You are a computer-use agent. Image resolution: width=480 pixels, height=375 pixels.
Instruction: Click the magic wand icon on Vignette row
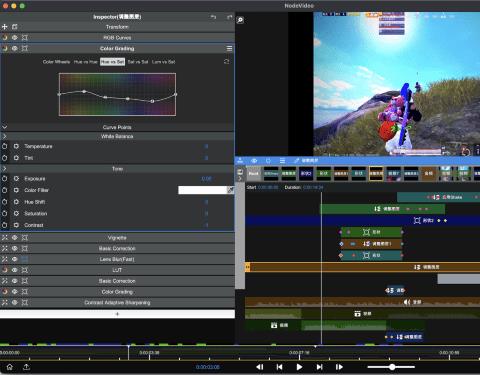pos(5,238)
